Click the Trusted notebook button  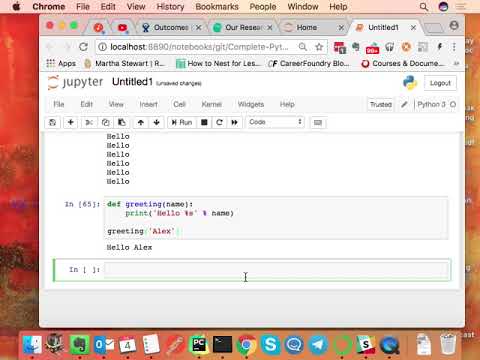(x=381, y=105)
